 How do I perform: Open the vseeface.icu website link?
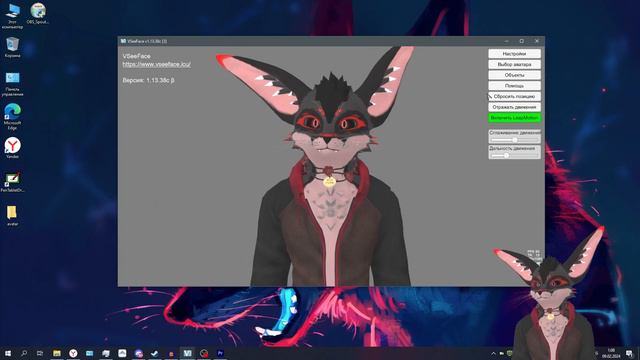[156, 64]
